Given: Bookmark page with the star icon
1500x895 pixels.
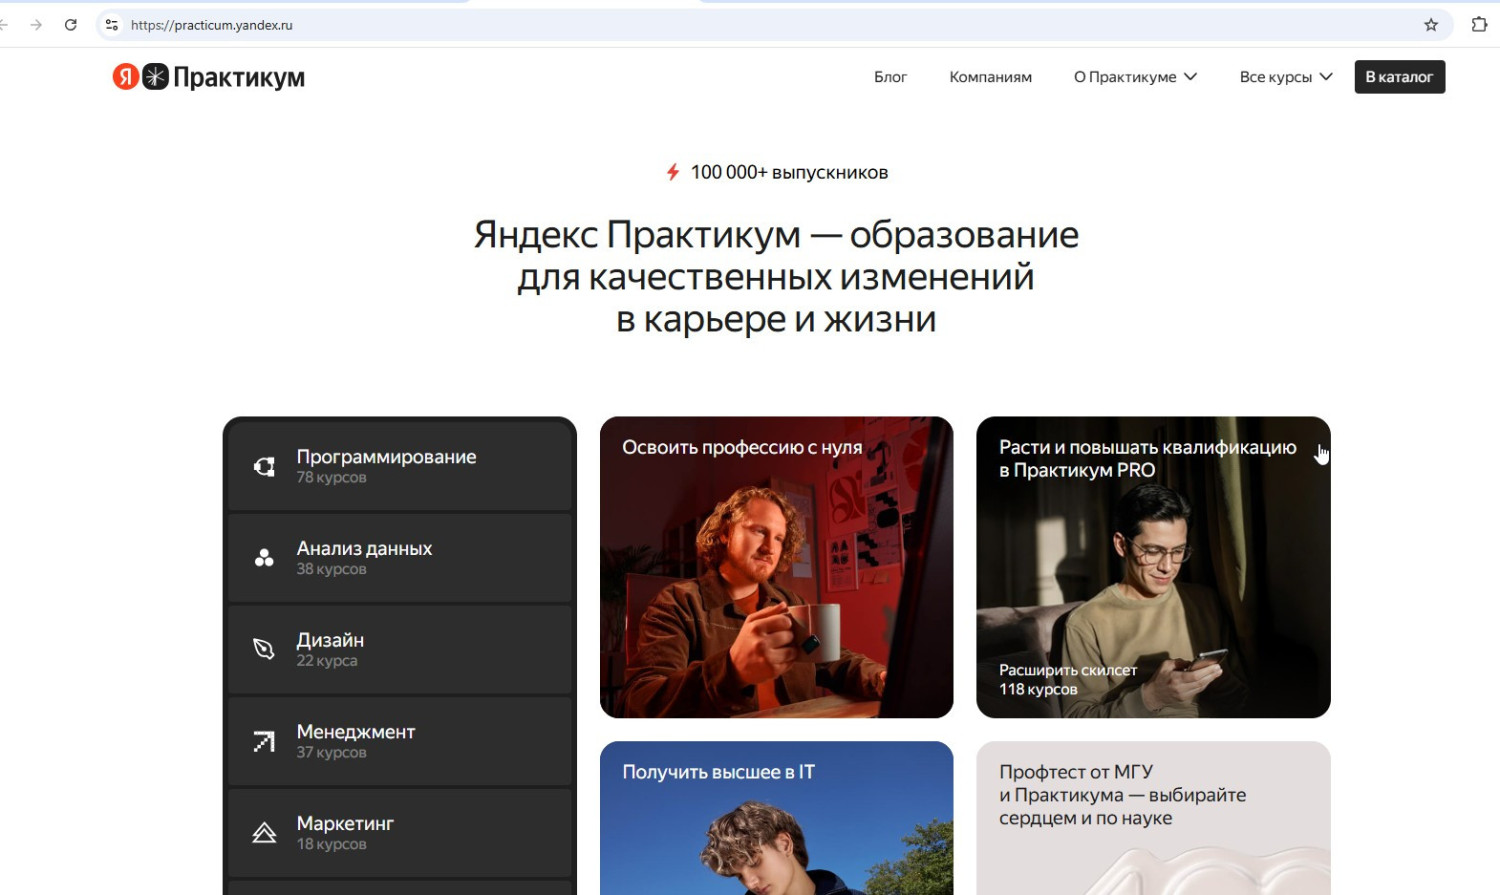Looking at the screenshot, I should tap(1431, 25).
